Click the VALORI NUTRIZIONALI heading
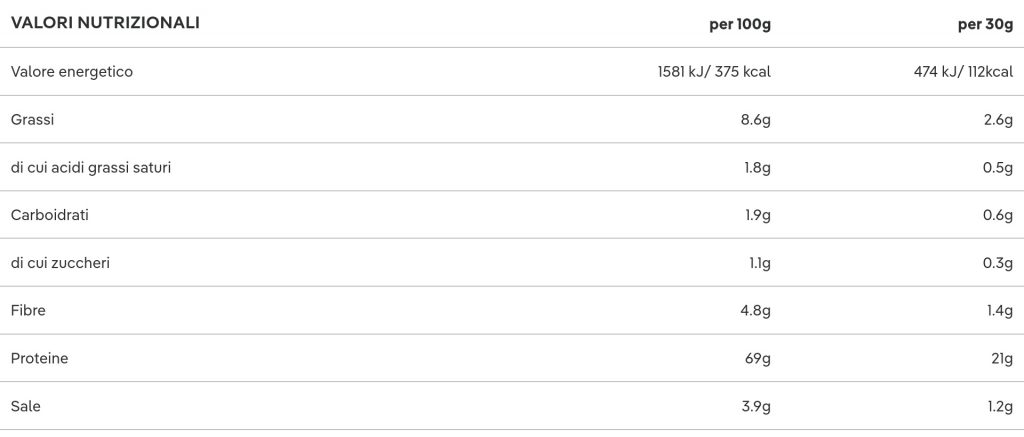This screenshot has height=437, width=1024. point(105,23)
